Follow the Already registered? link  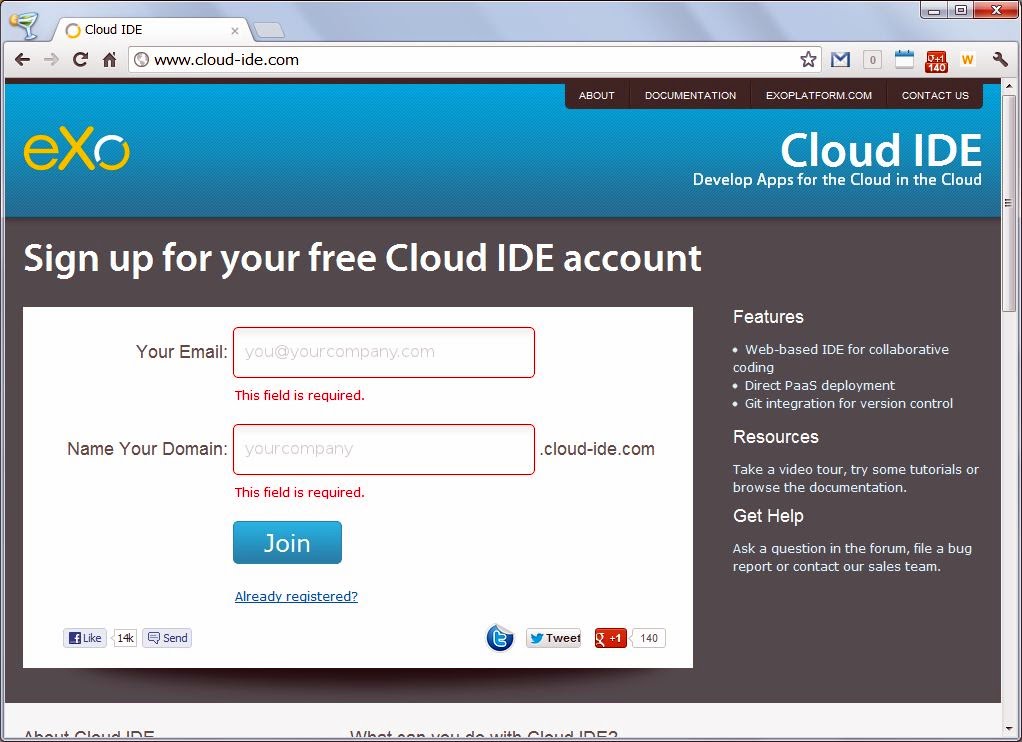[x=296, y=597]
